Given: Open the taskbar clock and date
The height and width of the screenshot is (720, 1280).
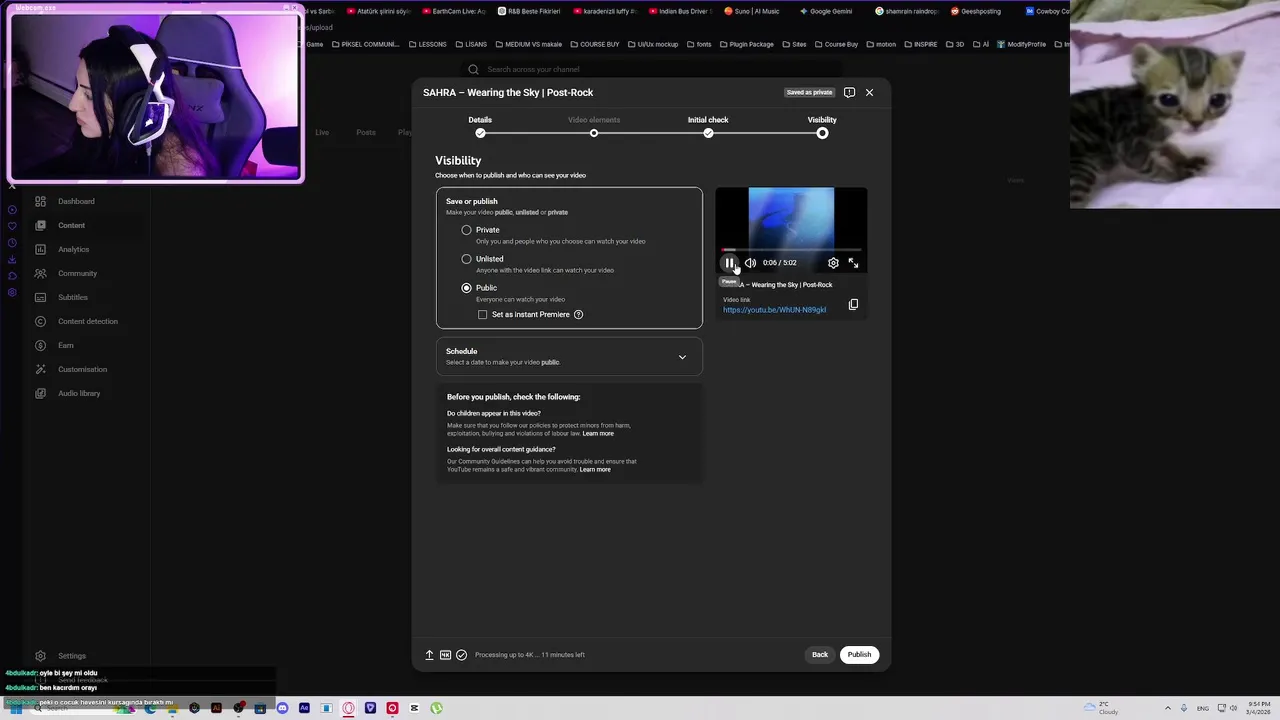Looking at the screenshot, I should click(1259, 708).
